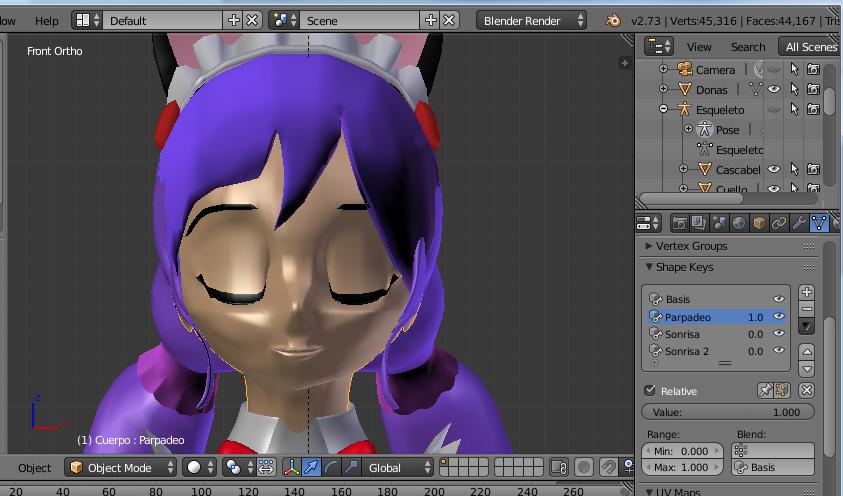Screen dimensions: 843x496
Task: Delete the current Scene with X
Action: 449,20
